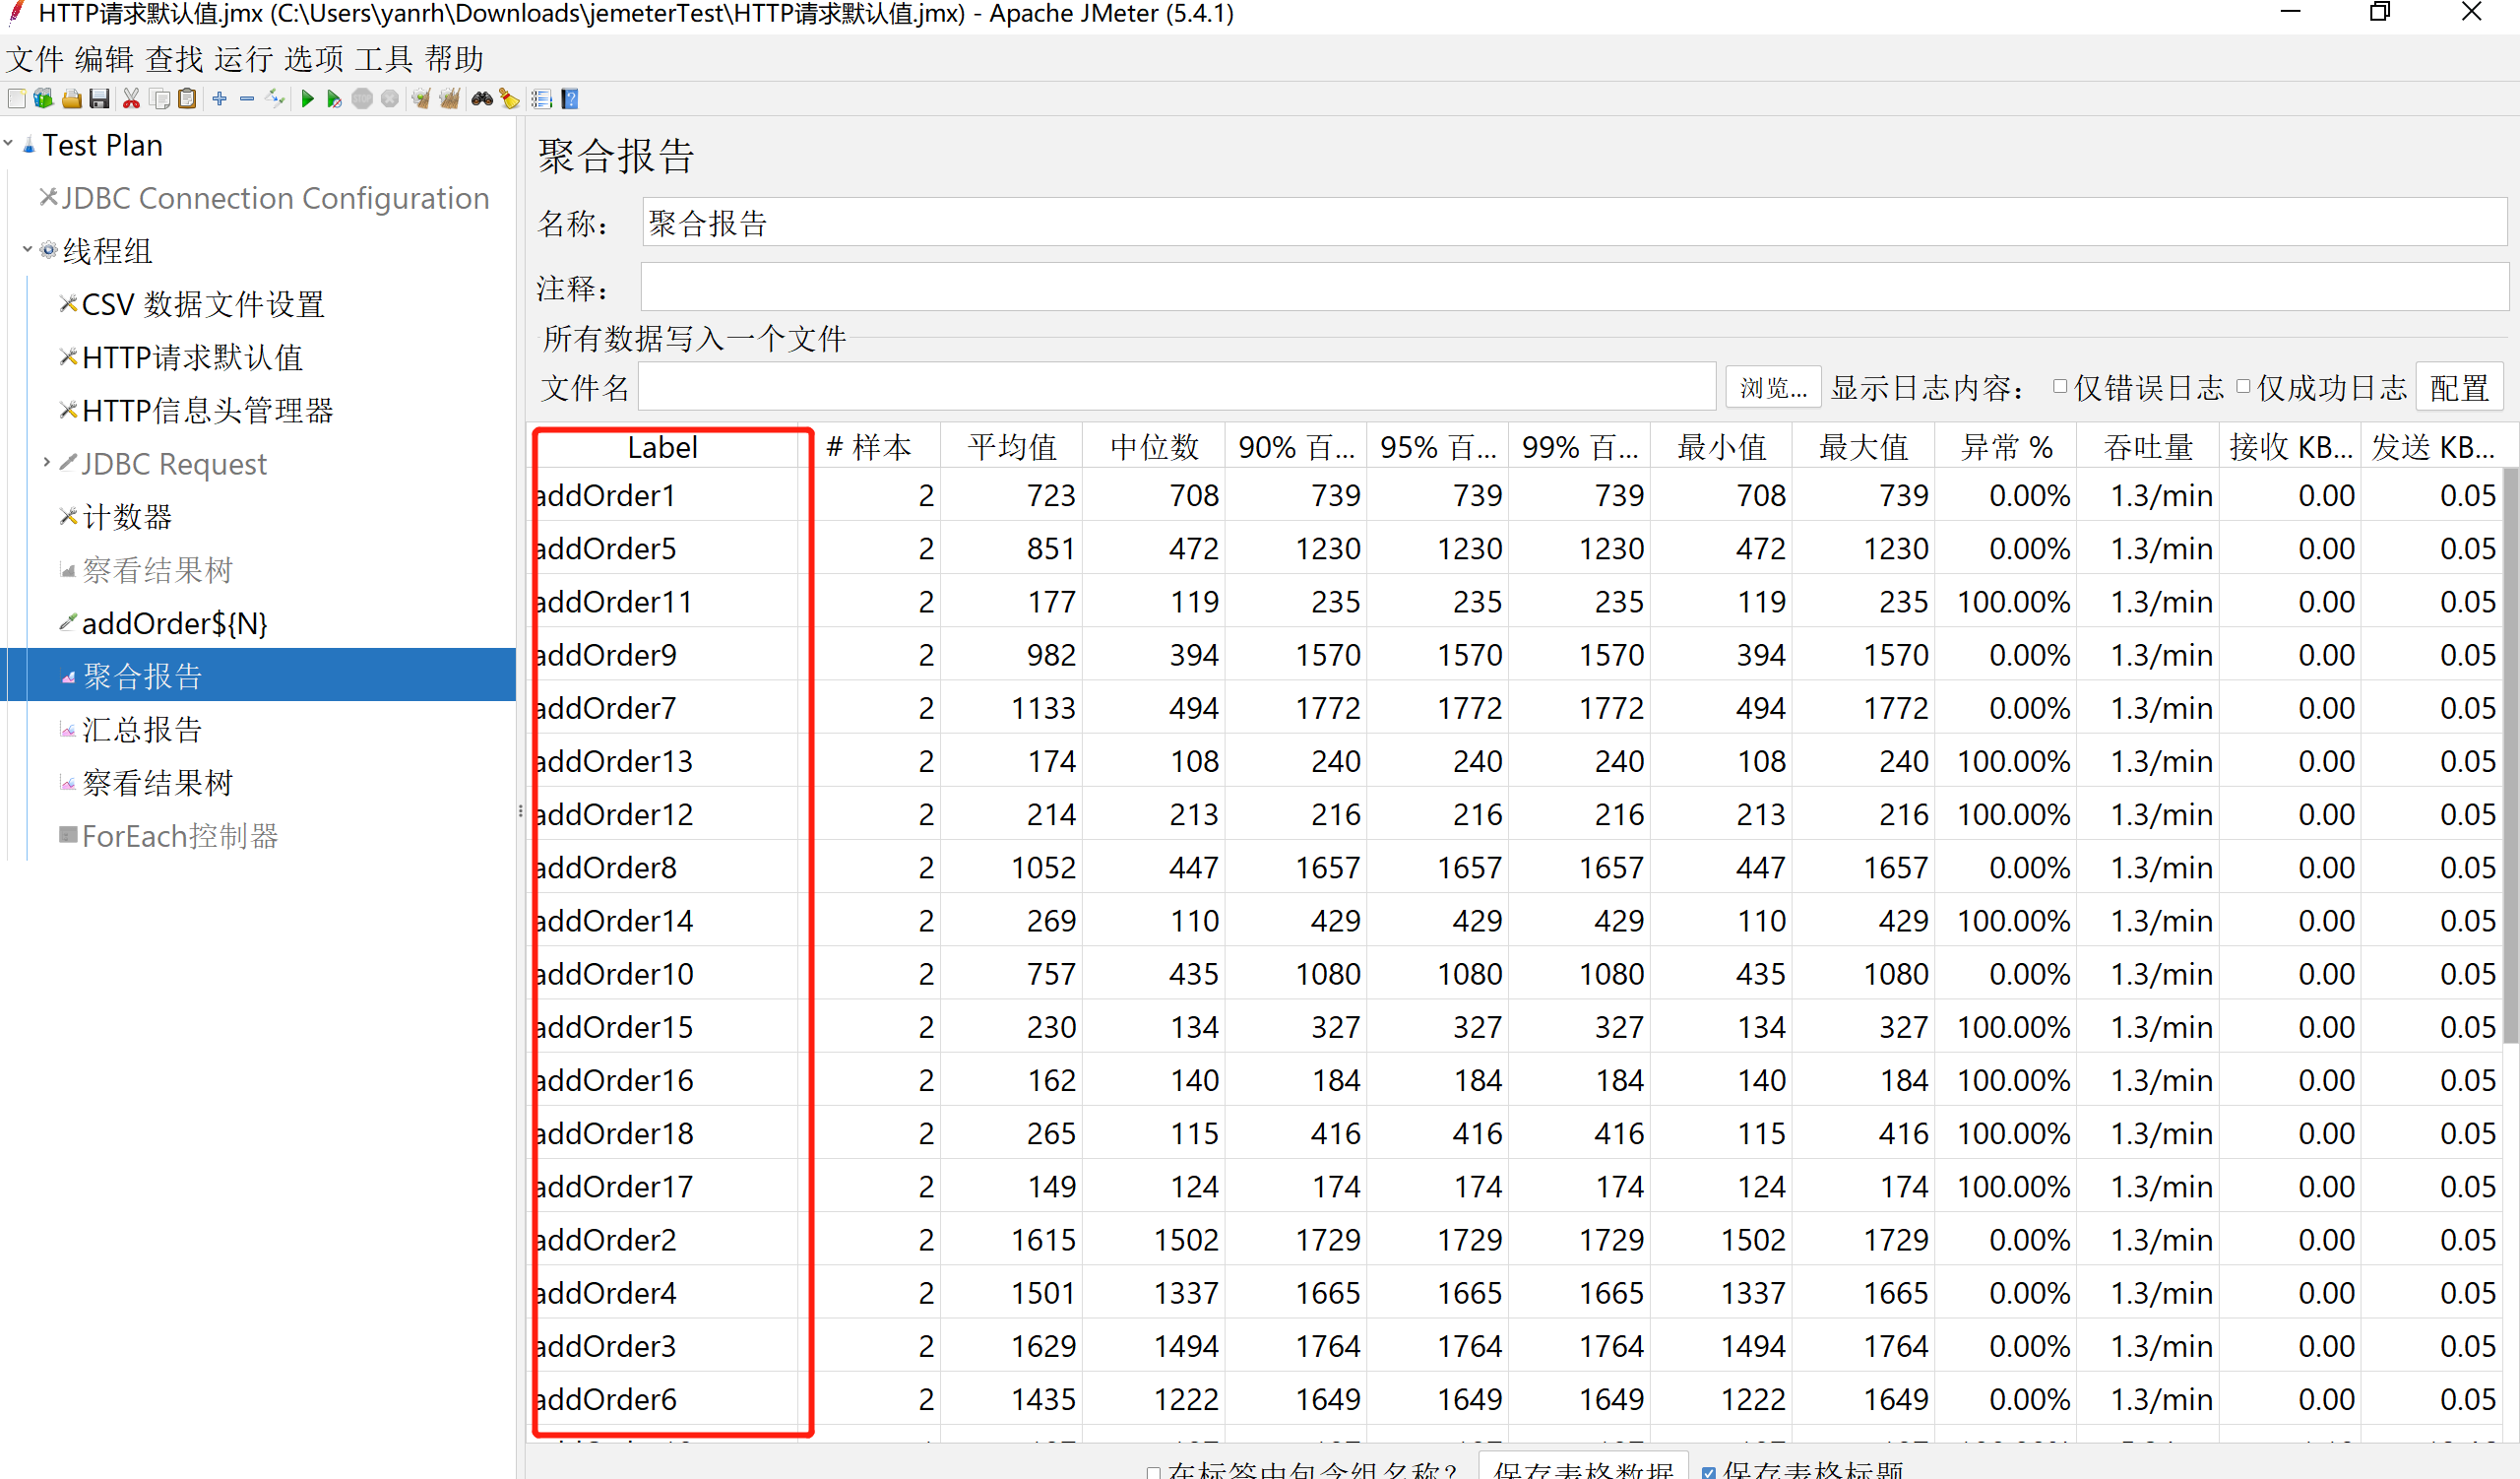Collapse the 线程组 tree node
This screenshot has height=1479, width=2520.
pos(27,250)
